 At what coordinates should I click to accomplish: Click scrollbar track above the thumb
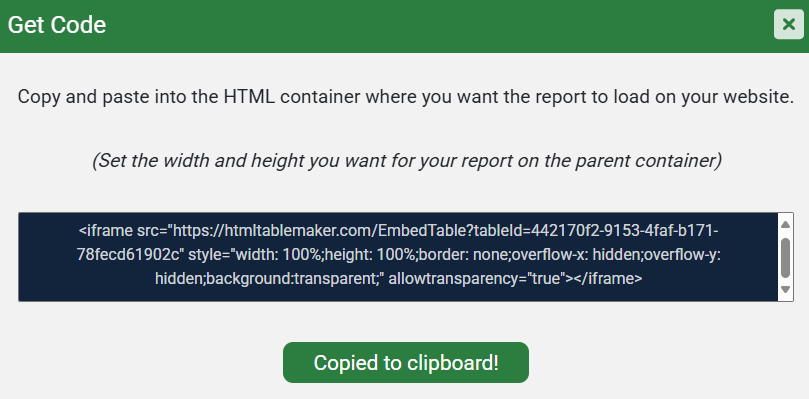785,234
